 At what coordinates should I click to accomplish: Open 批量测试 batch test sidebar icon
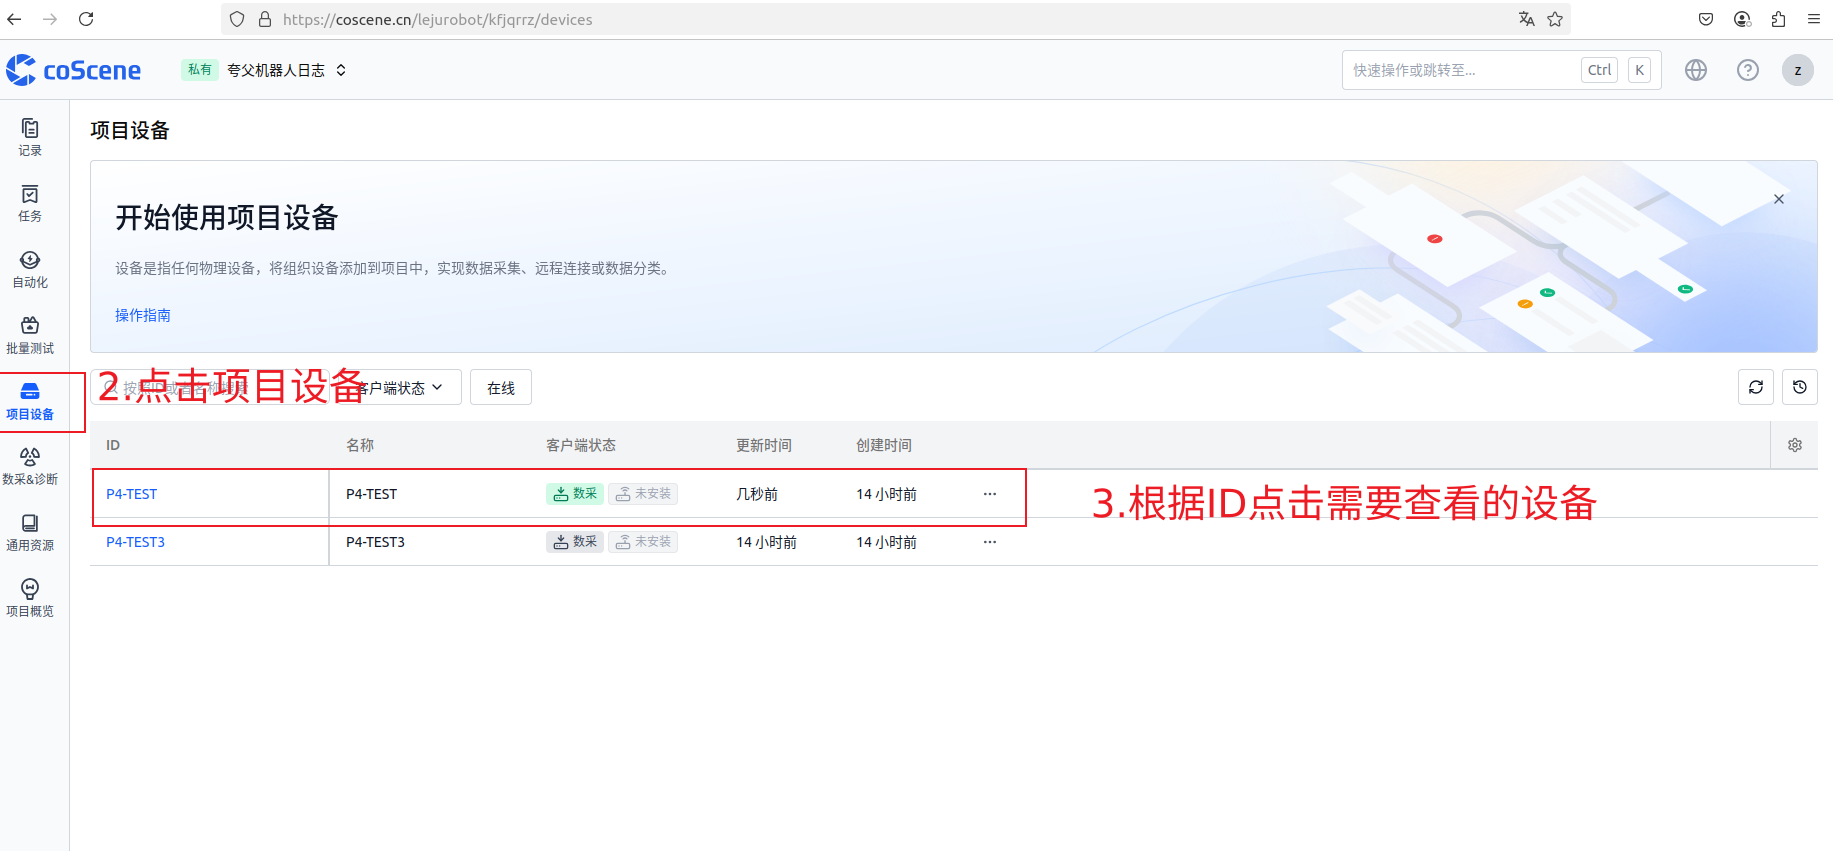[30, 334]
